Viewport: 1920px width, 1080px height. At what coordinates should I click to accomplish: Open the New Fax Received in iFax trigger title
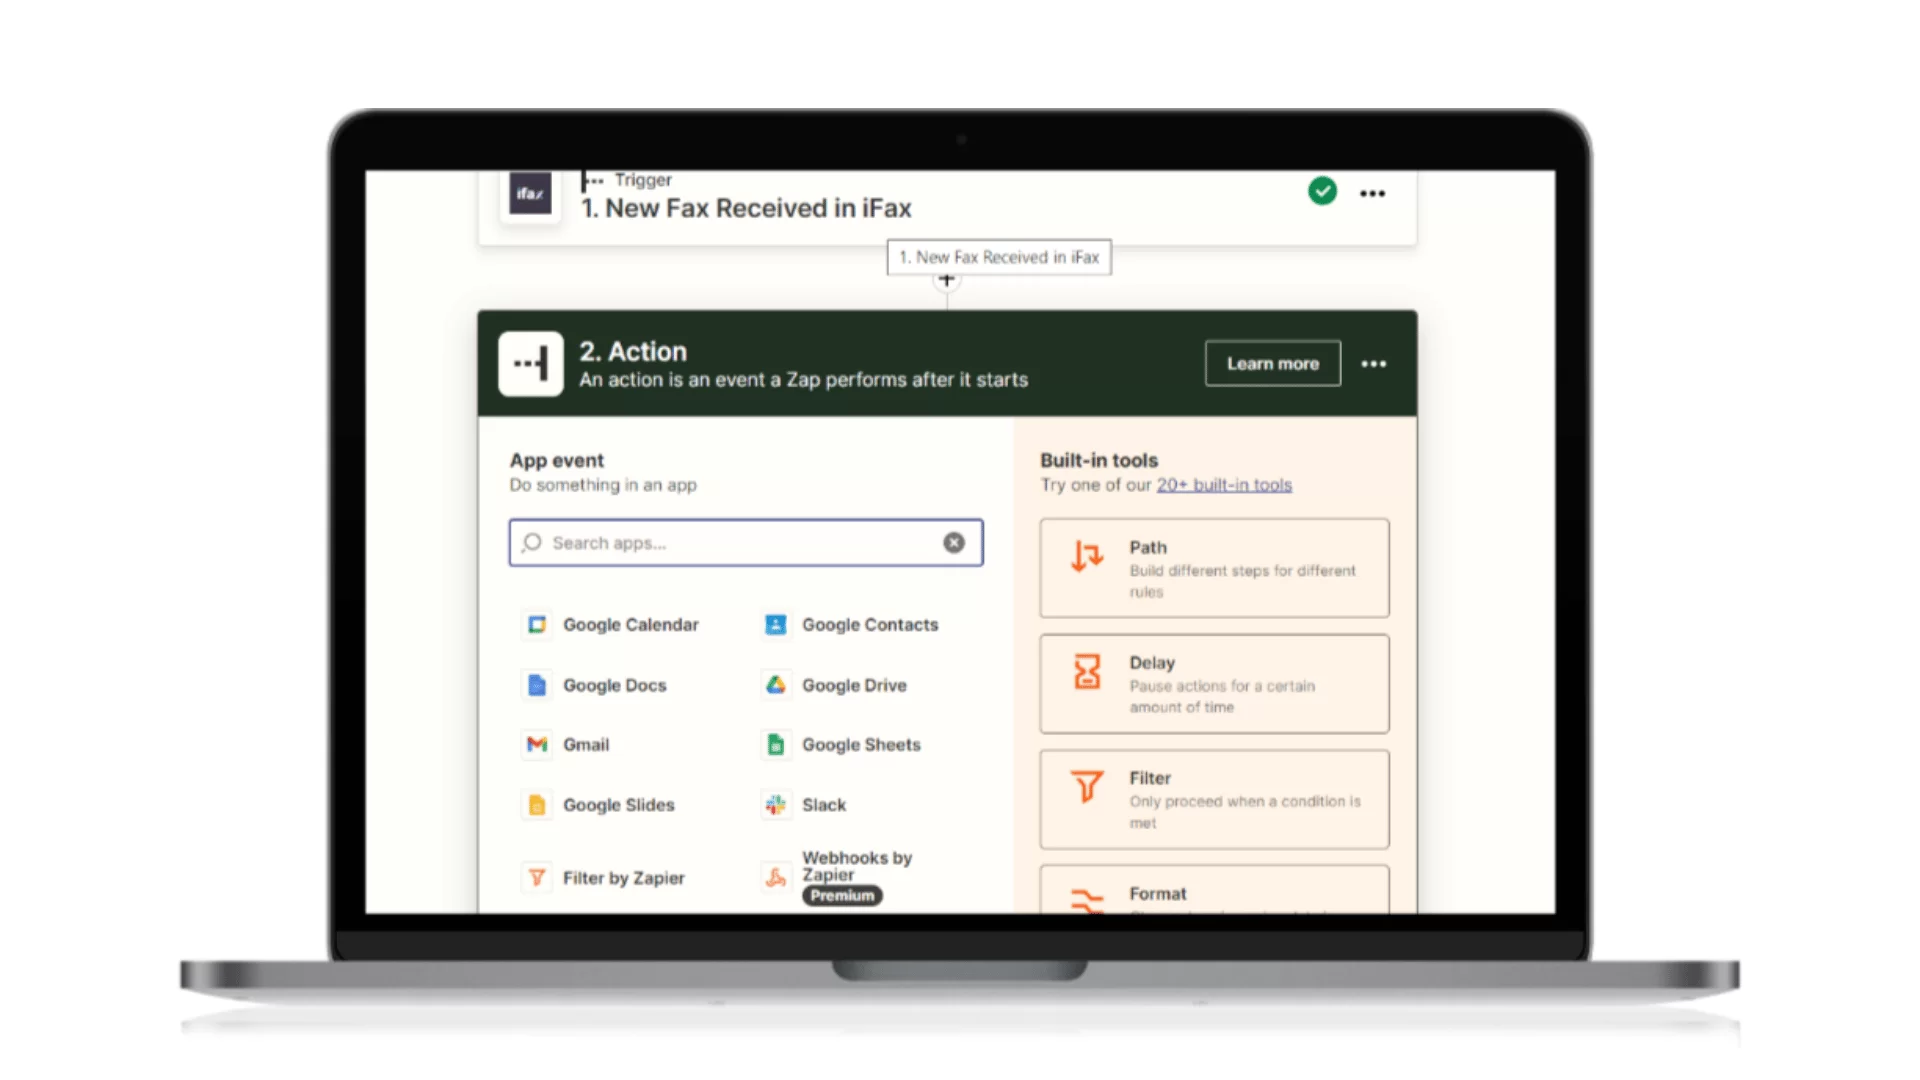point(746,208)
